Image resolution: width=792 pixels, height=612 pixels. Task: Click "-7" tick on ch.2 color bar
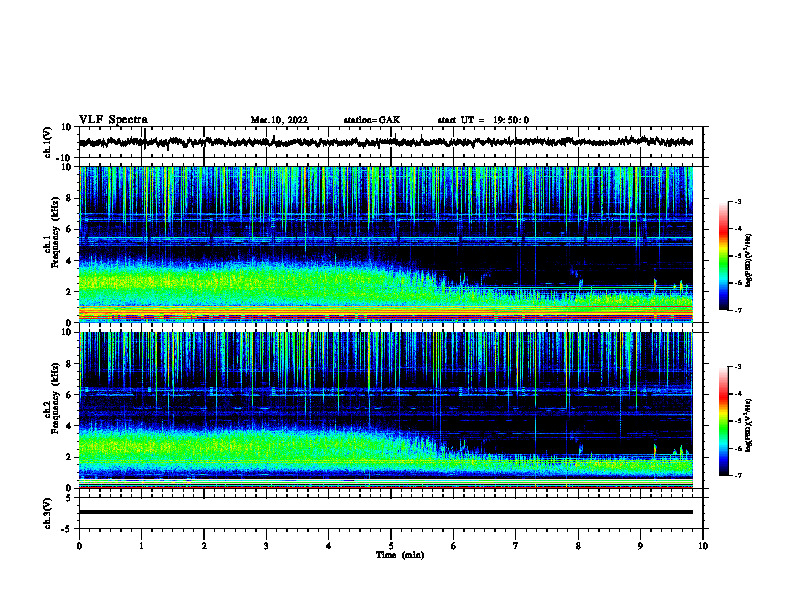point(738,475)
